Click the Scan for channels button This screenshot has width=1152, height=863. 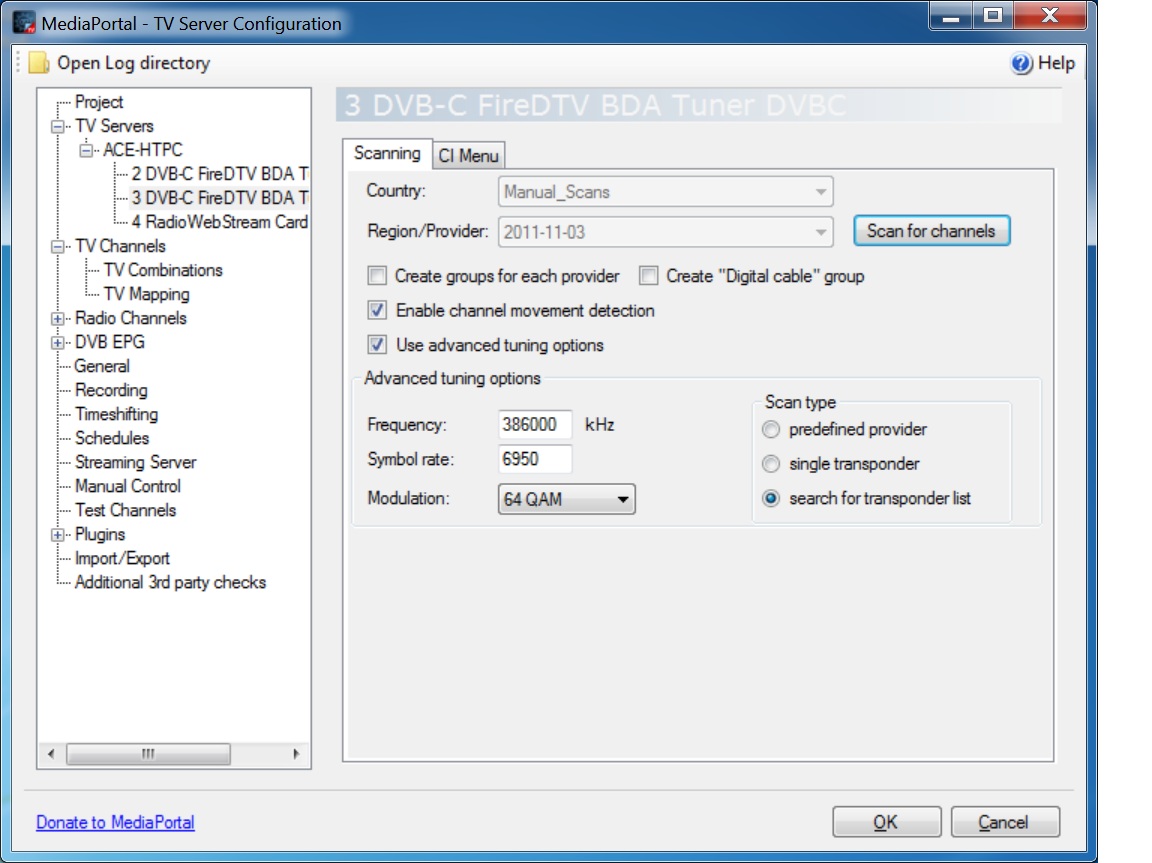(932, 231)
